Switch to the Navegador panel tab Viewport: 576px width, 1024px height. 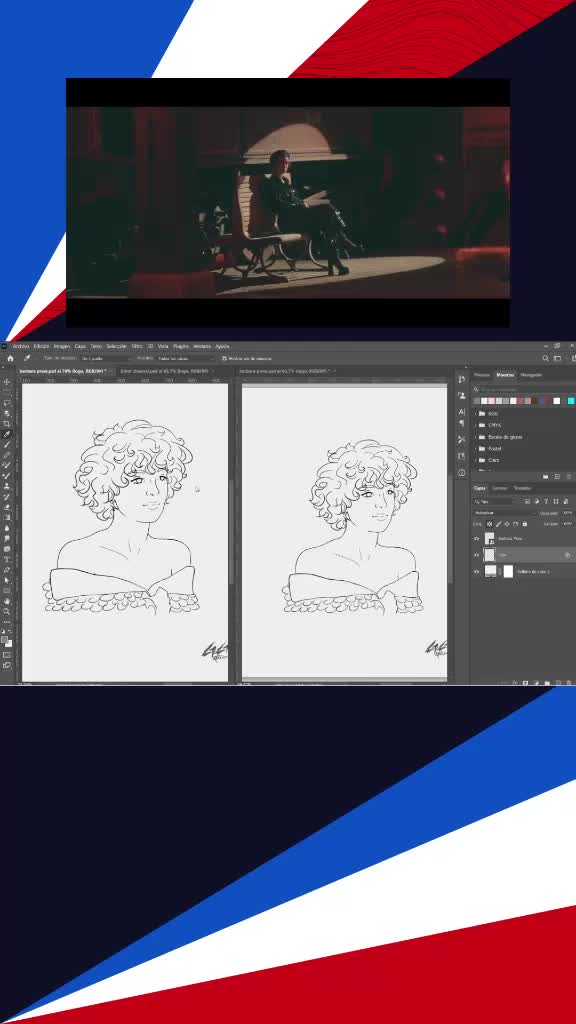pos(531,375)
